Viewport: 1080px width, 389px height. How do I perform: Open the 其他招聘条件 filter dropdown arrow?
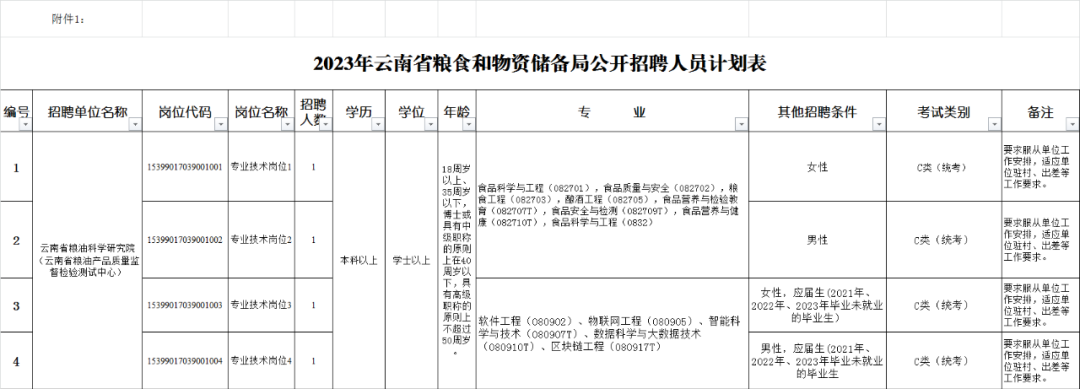pyautogui.click(x=879, y=125)
